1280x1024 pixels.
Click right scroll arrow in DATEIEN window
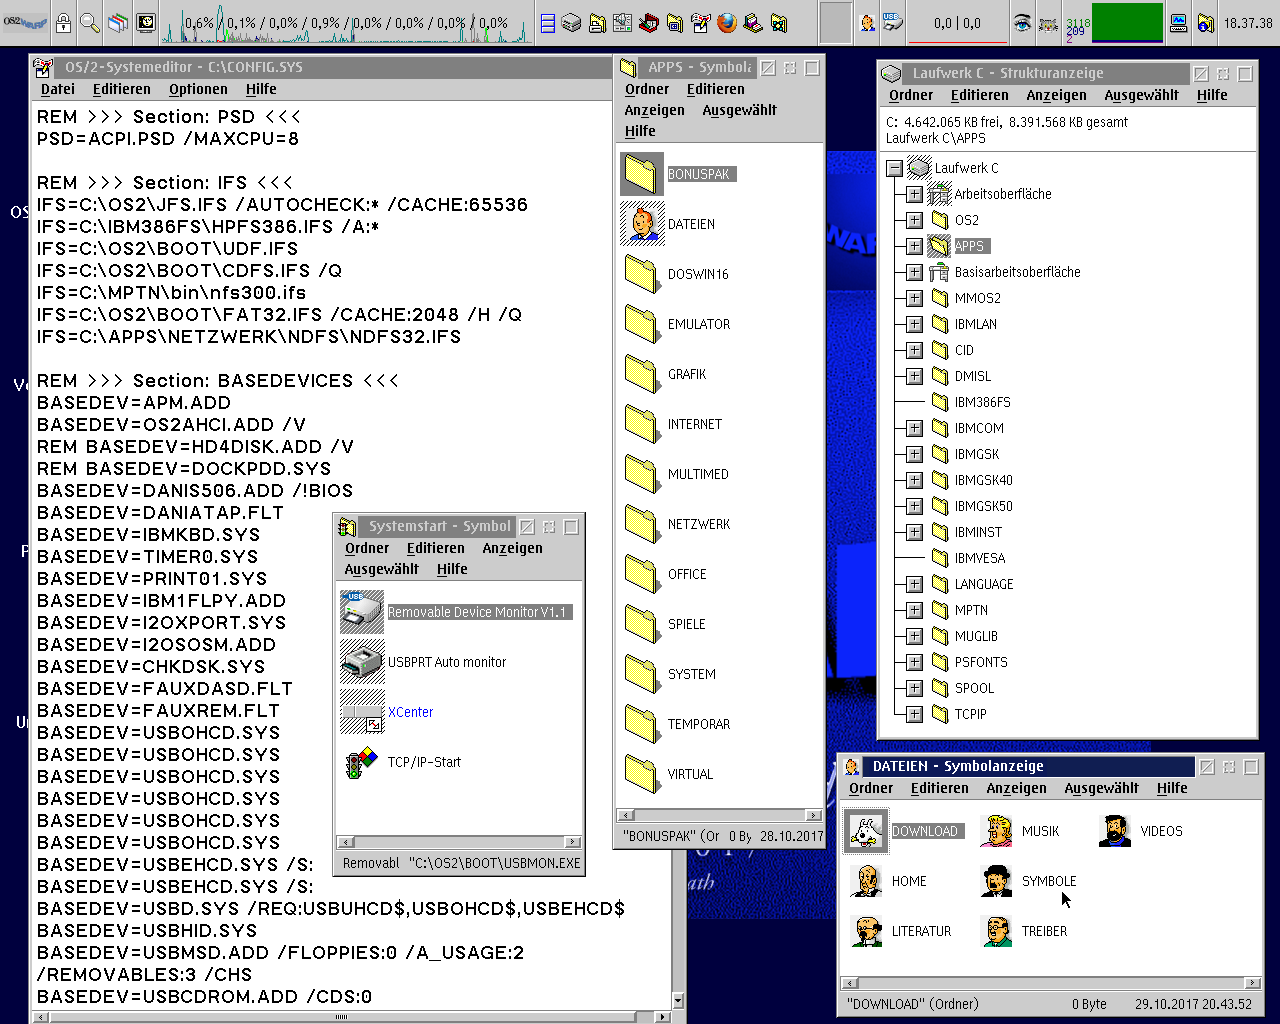coord(1252,983)
